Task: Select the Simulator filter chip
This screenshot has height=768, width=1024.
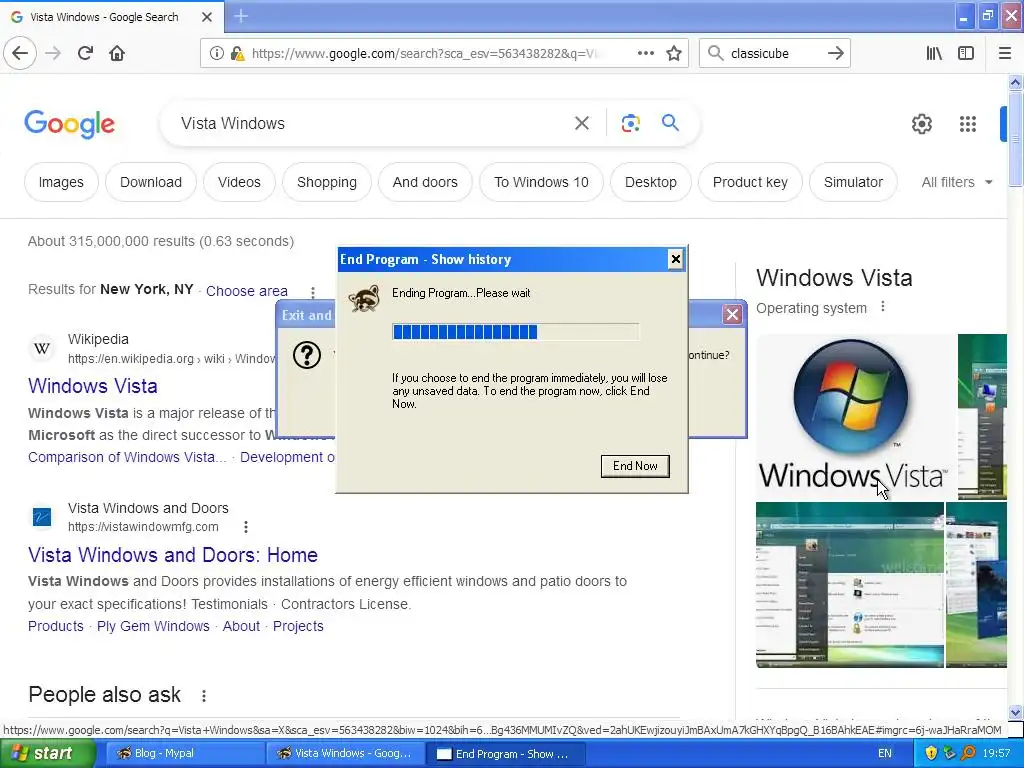Action: pyautogui.click(x=853, y=182)
